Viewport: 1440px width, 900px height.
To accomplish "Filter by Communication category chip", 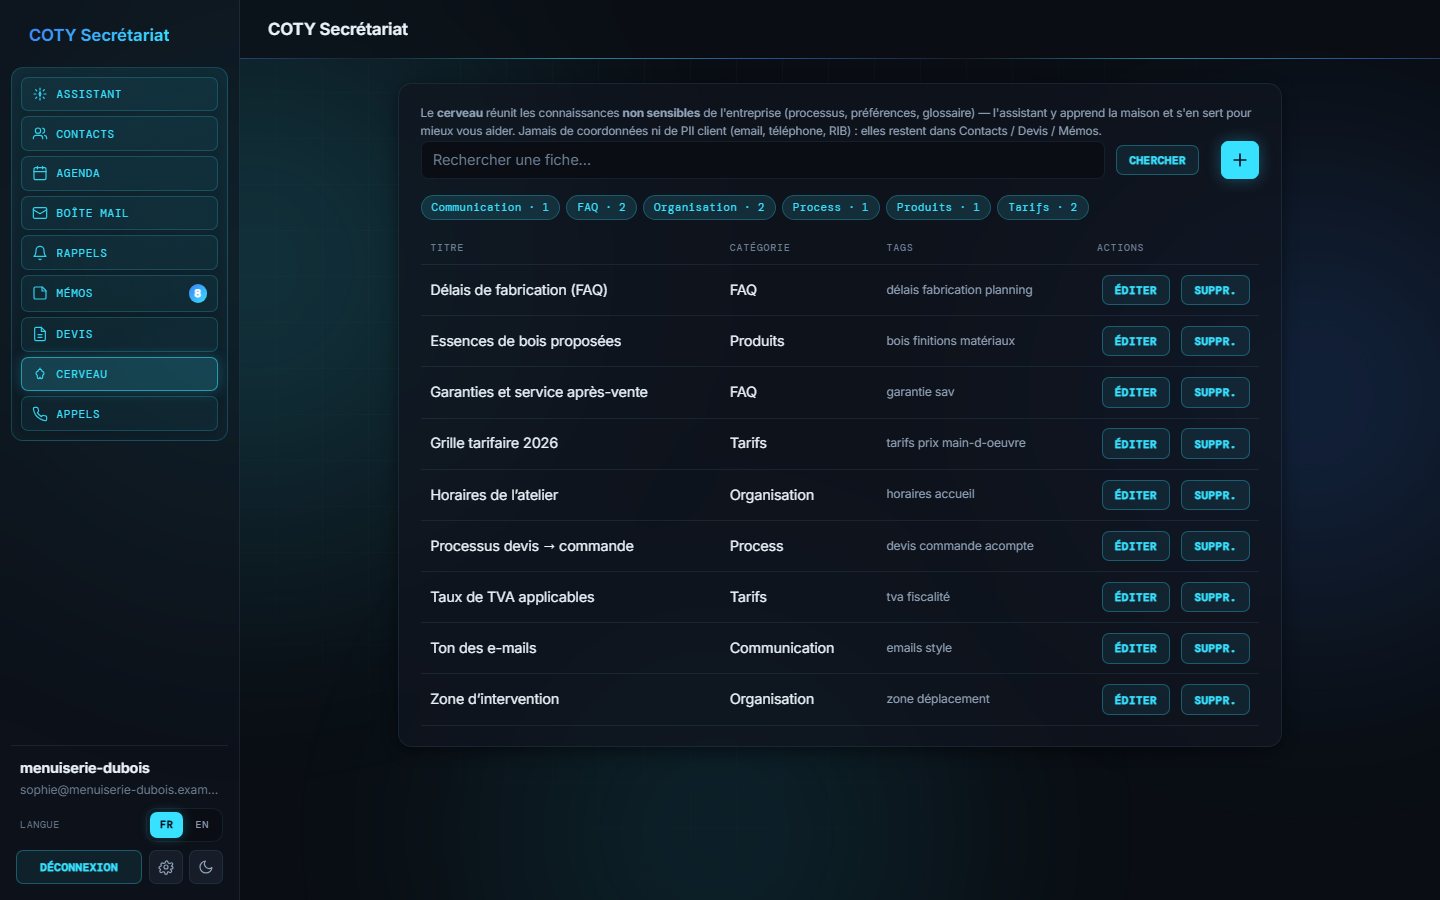I will point(490,207).
